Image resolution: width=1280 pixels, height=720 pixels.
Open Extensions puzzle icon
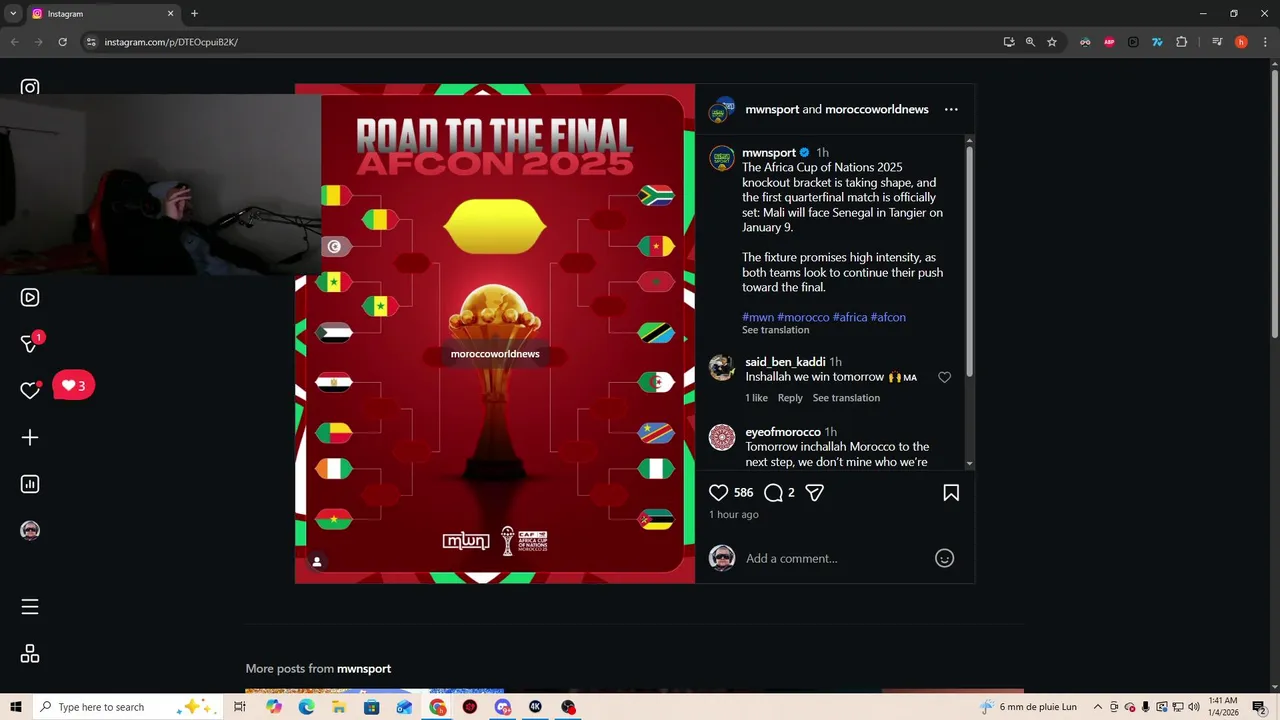click(1181, 42)
